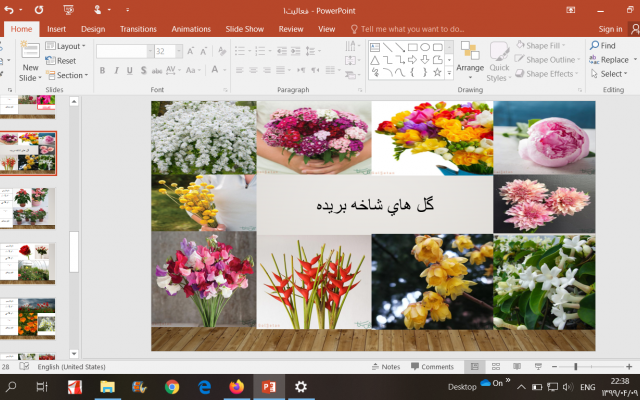Screen dimensions: 640x400
Task: Toggle Bold formatting
Action: click(102, 70)
